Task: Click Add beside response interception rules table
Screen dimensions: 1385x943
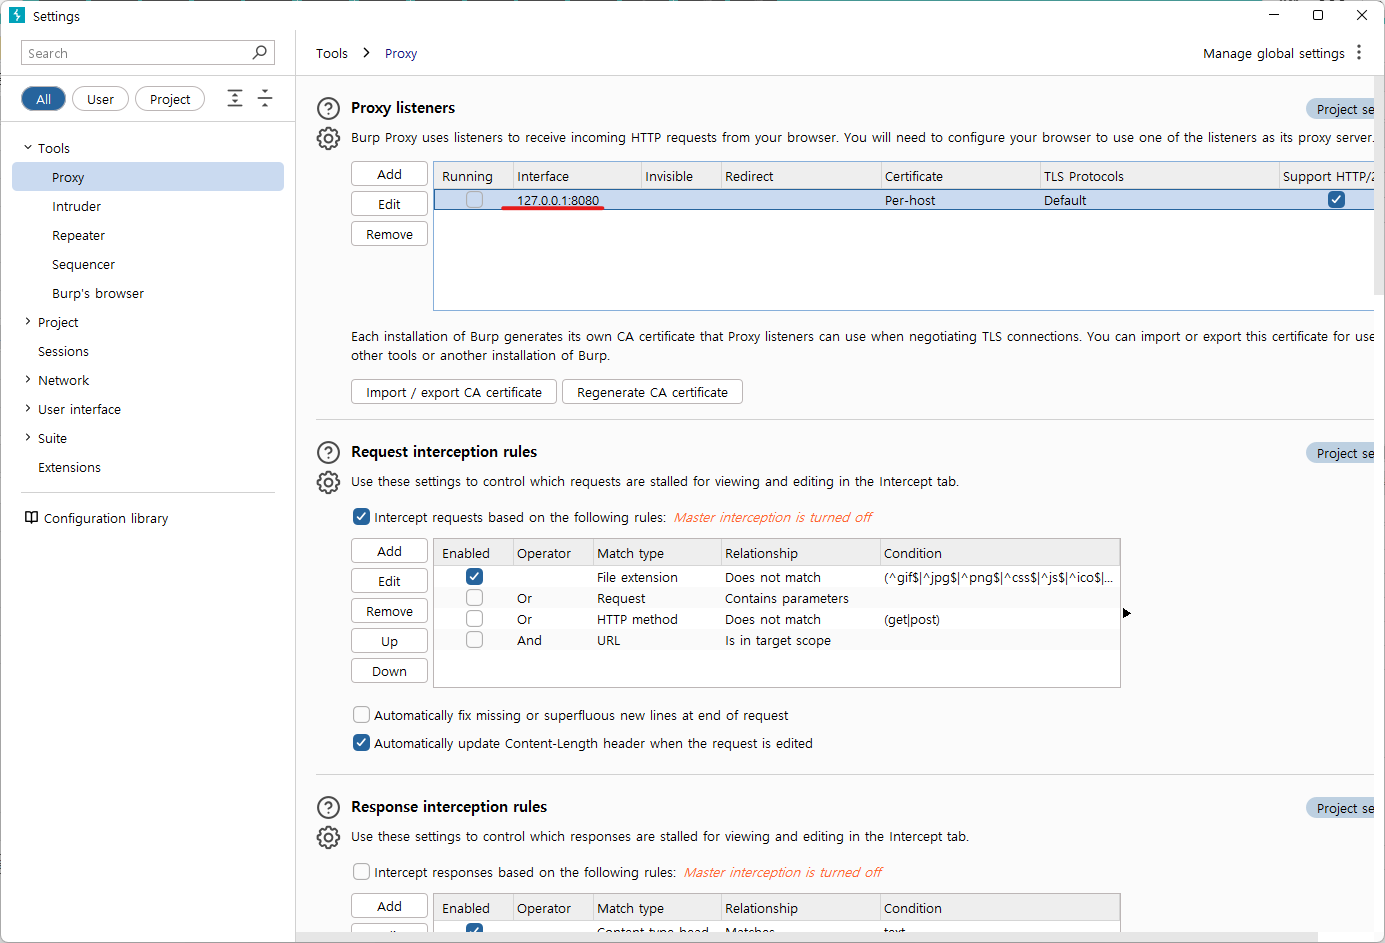Action: 389,906
